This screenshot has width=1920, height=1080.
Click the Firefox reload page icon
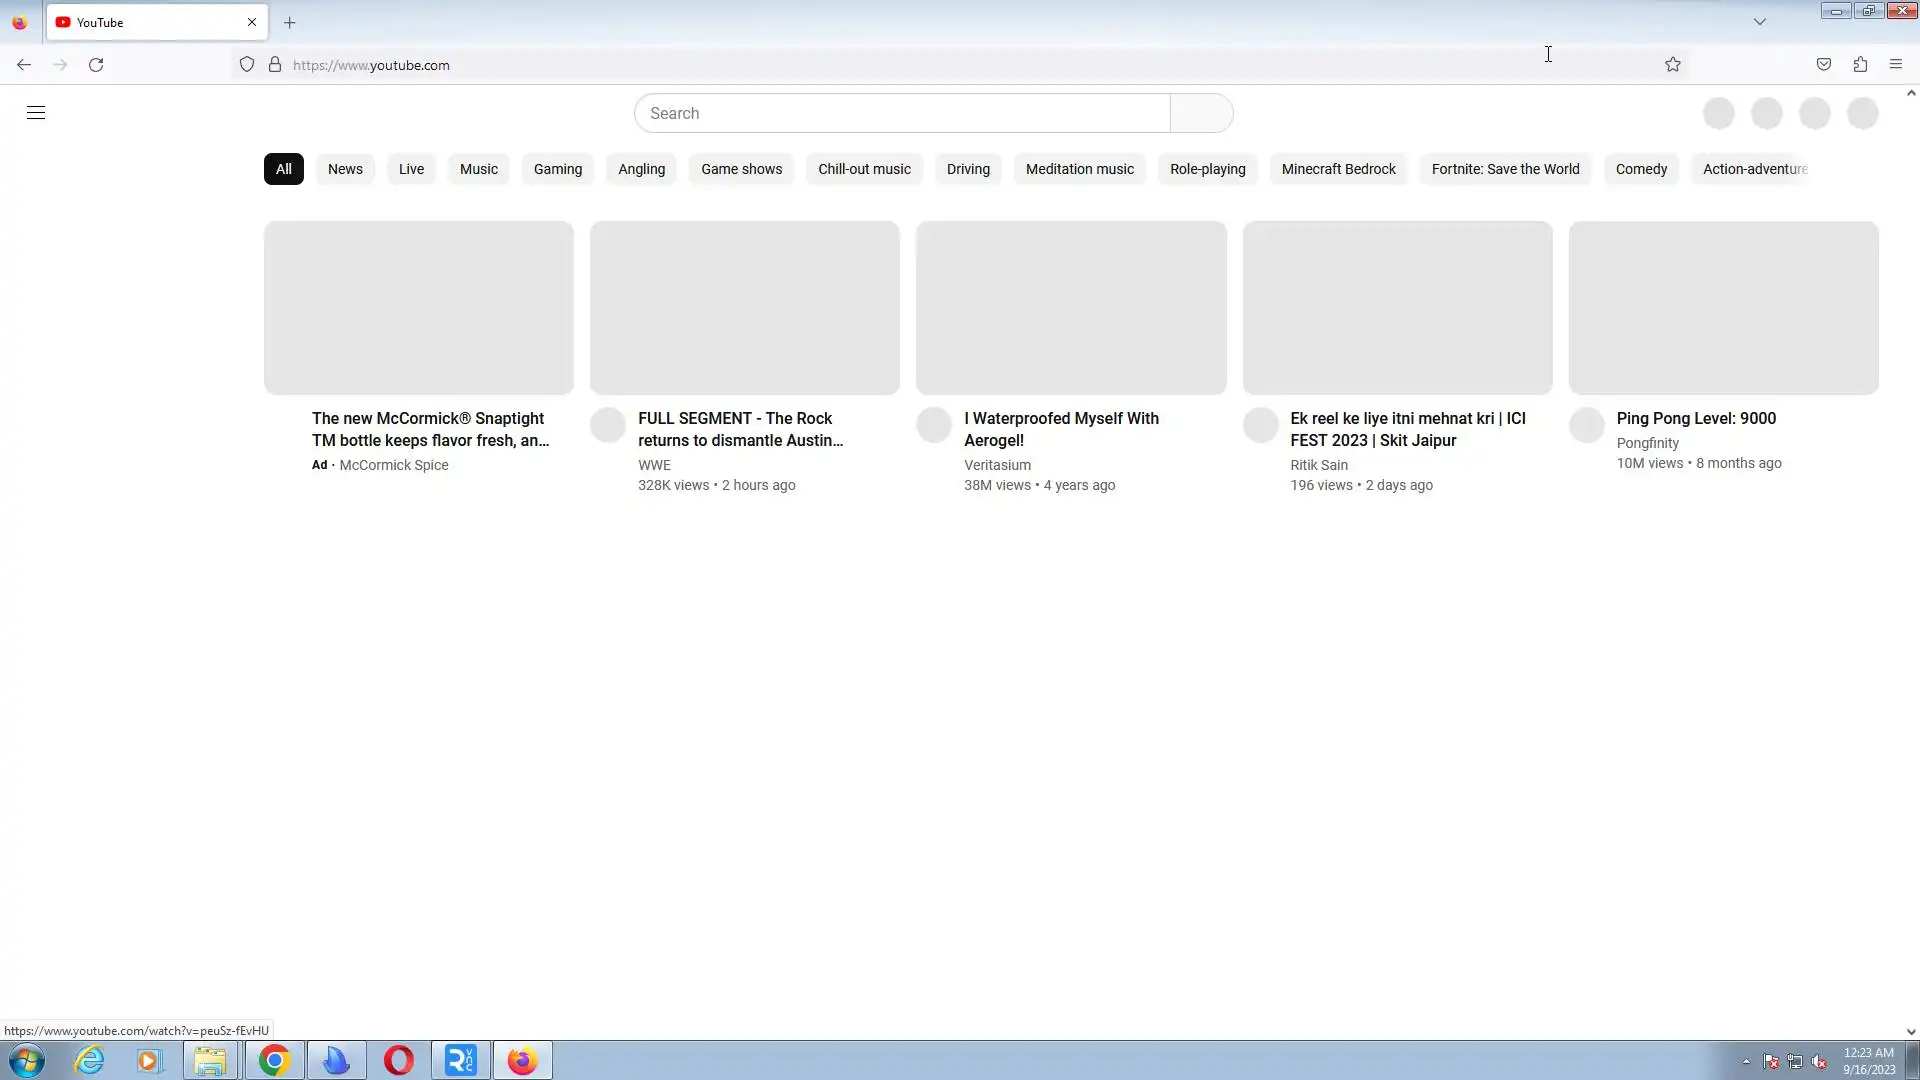tap(96, 65)
